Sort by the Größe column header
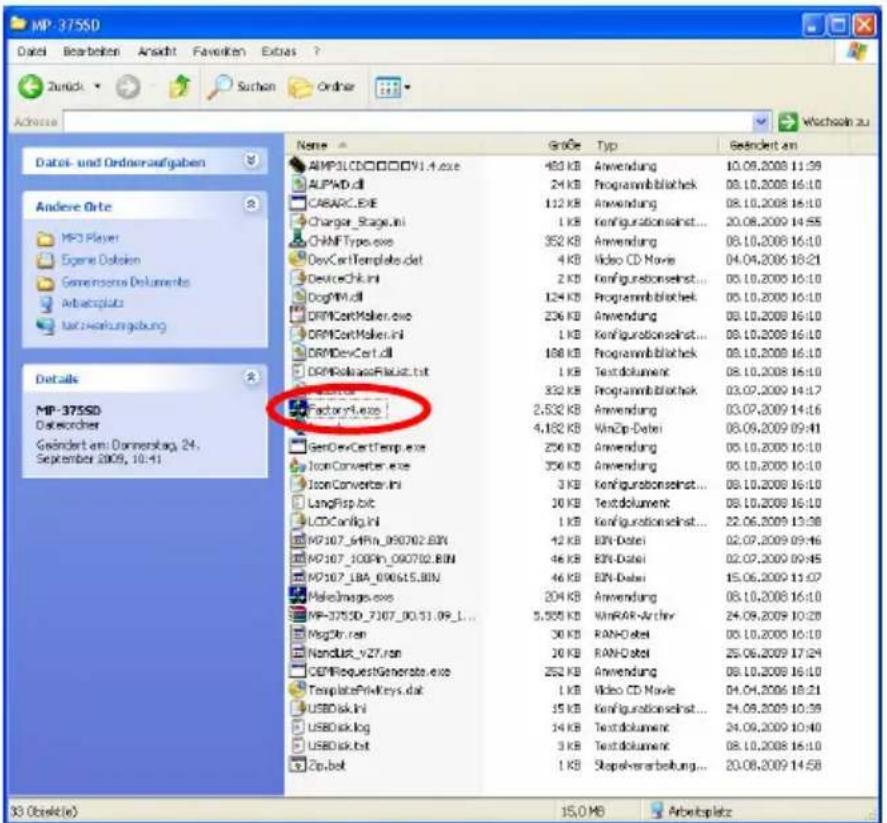 [x=564, y=145]
